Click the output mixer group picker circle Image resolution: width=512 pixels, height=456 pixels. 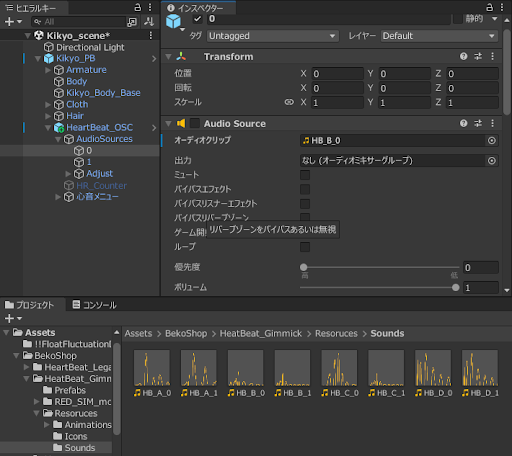(491, 161)
